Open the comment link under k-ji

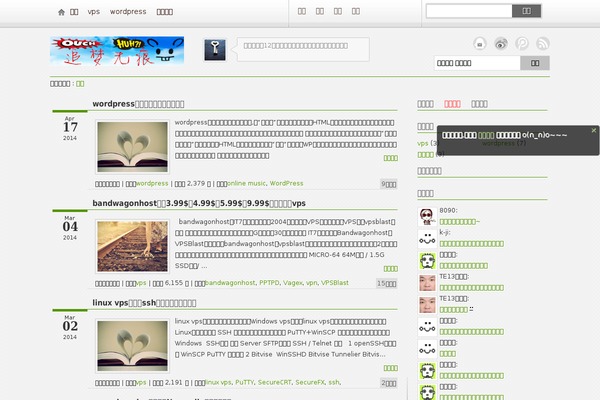point(471,244)
